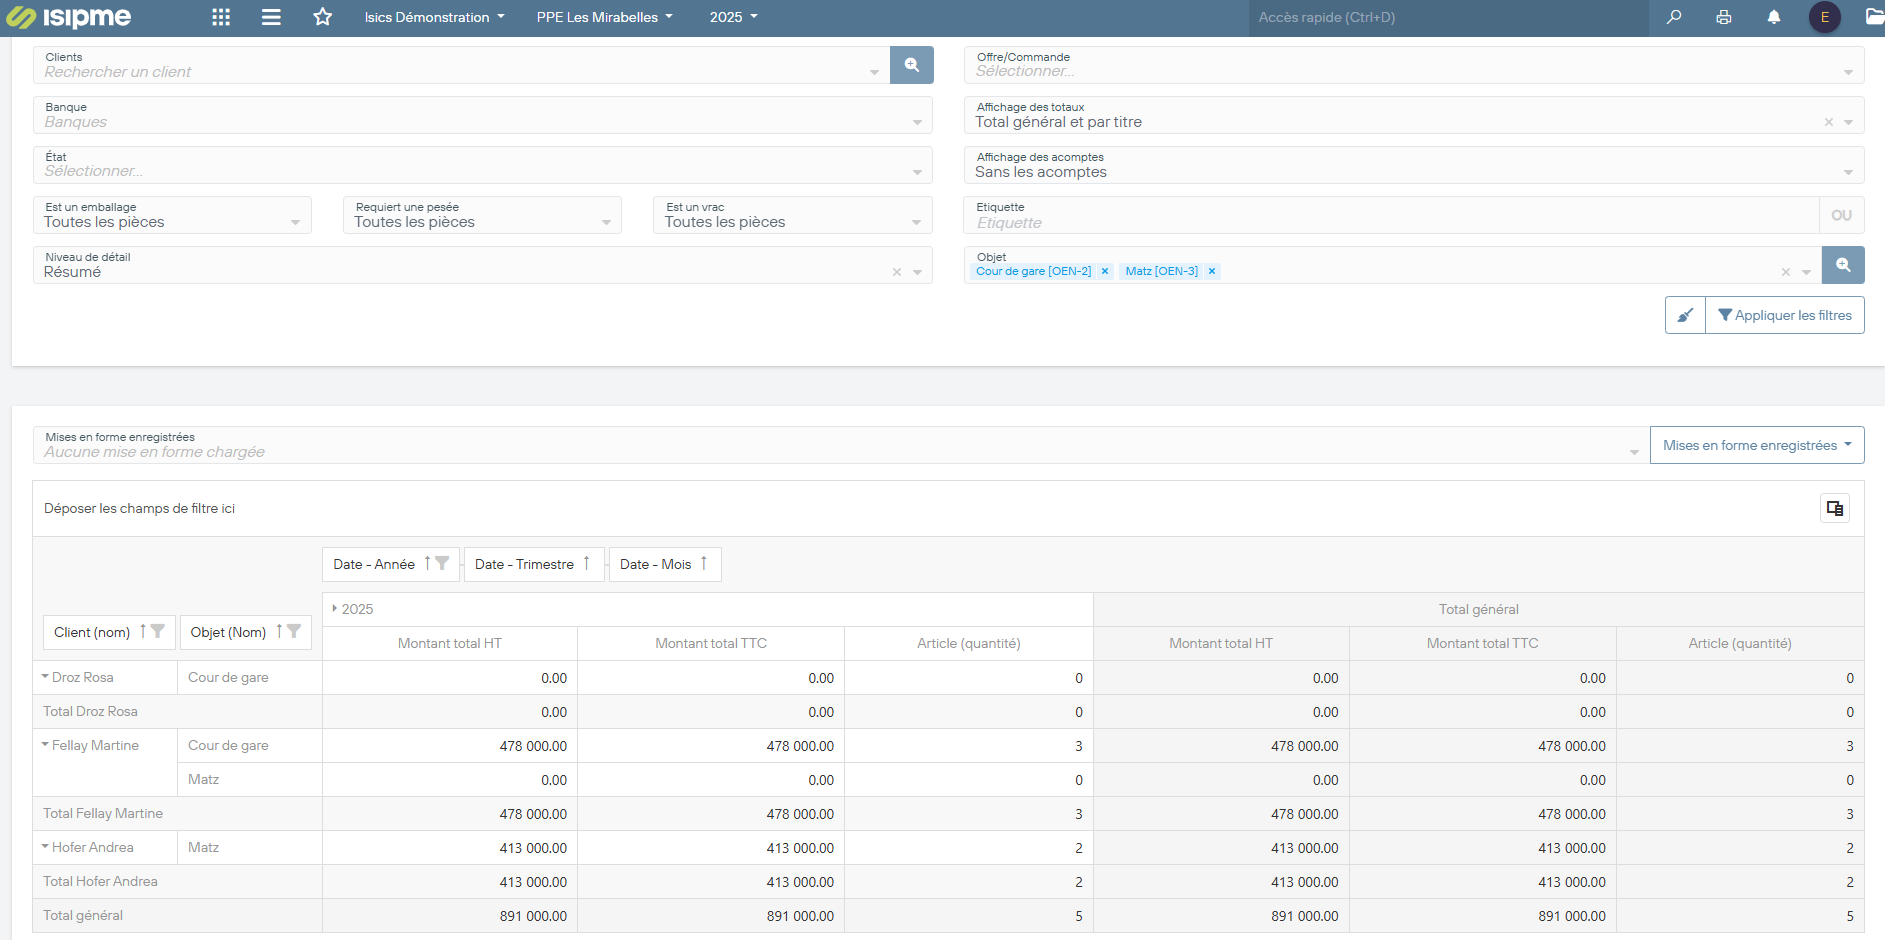Open Mises en forme enregistrées button
1885x940 pixels.
[1756, 445]
